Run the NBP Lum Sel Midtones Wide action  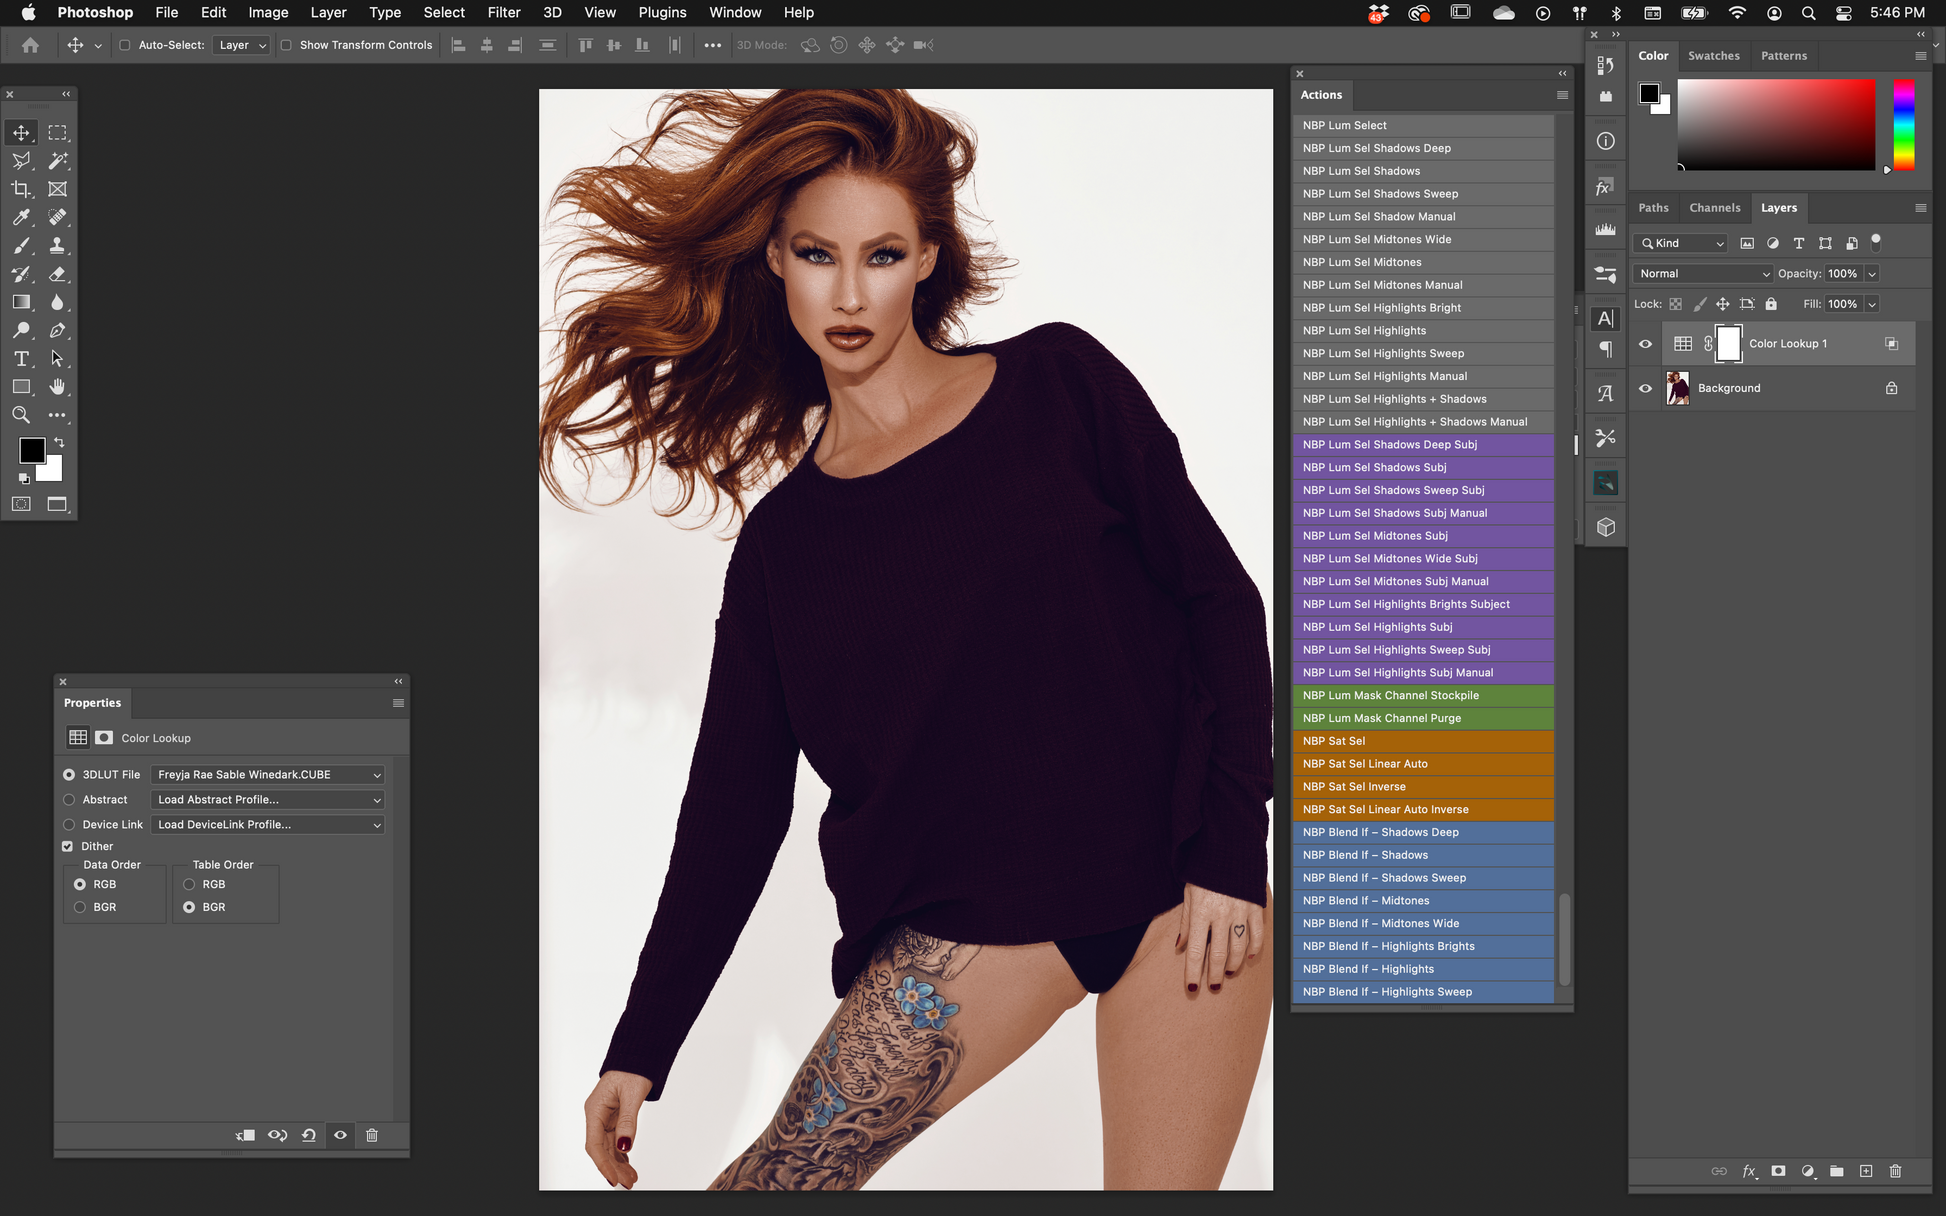tap(1424, 239)
